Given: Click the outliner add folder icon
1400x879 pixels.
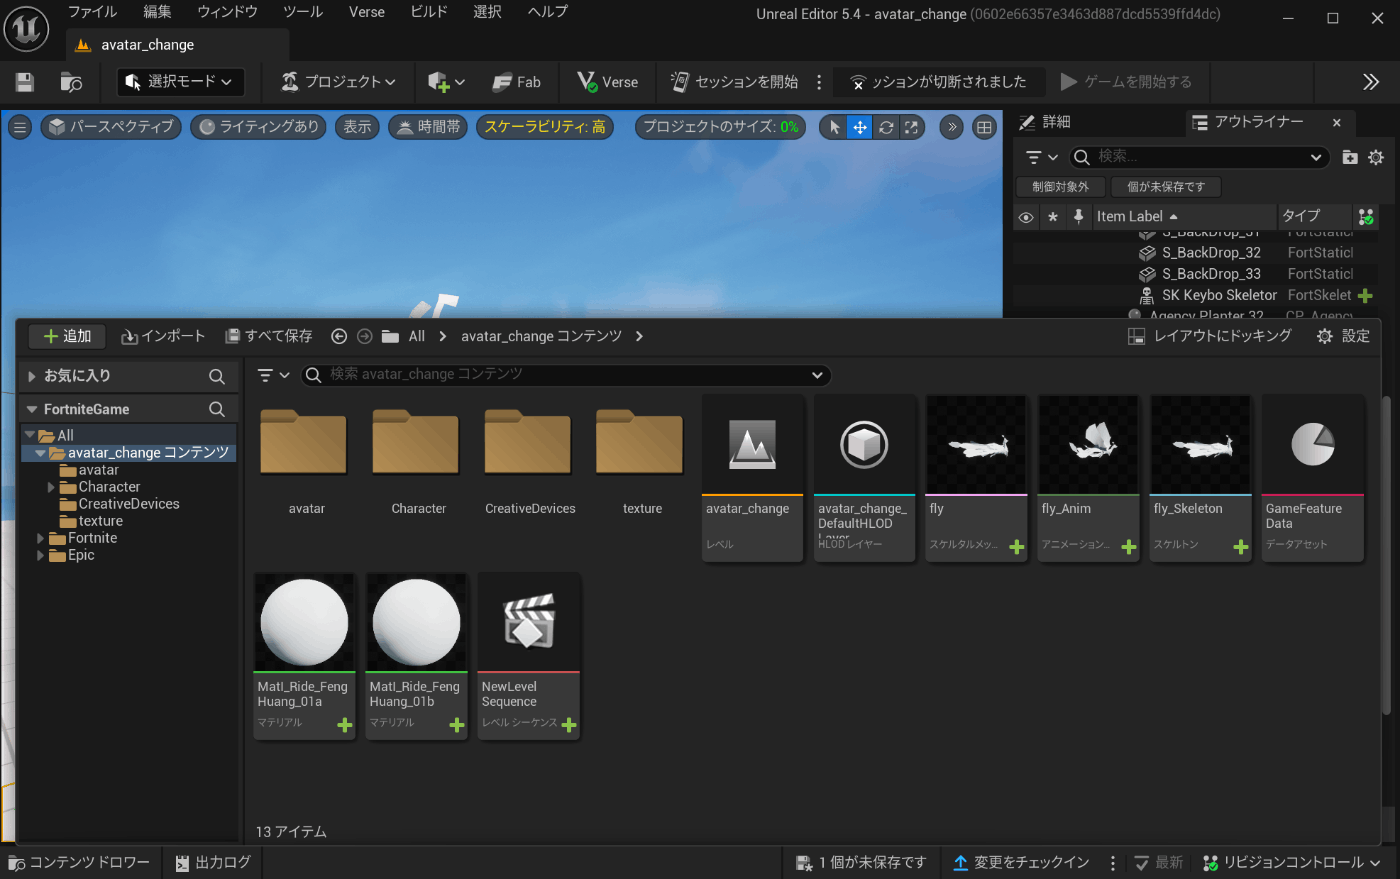Looking at the screenshot, I should 1350,157.
